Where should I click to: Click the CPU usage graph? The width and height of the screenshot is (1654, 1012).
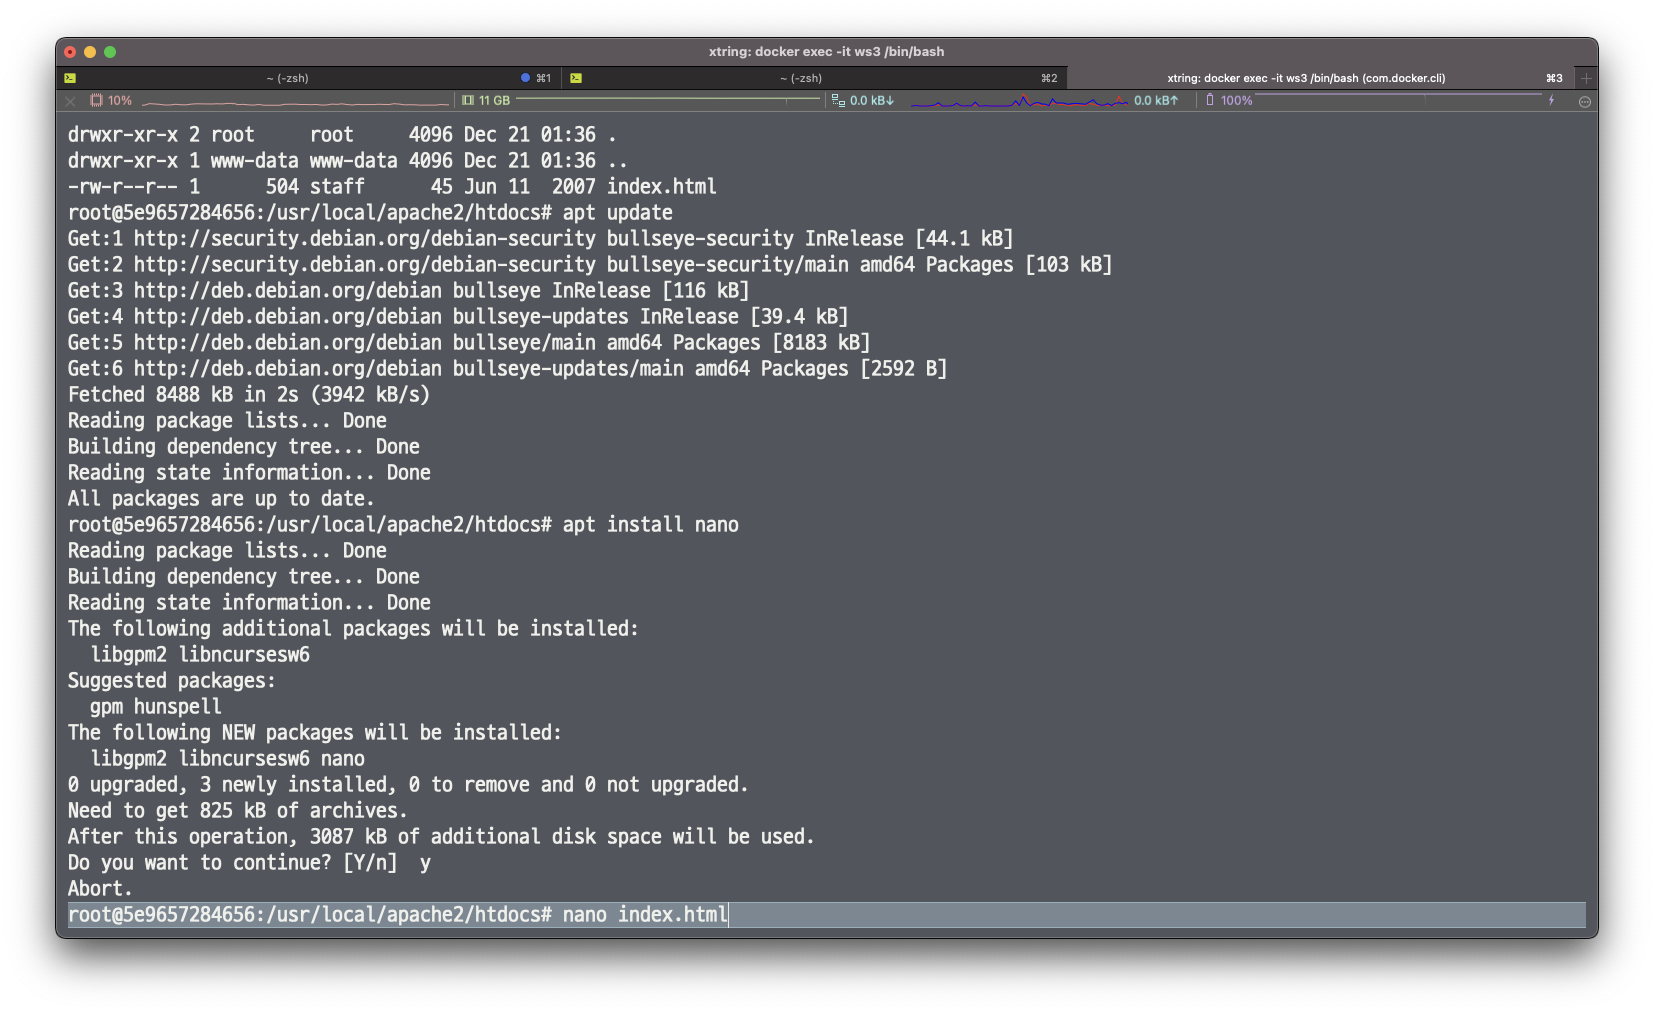[296, 101]
